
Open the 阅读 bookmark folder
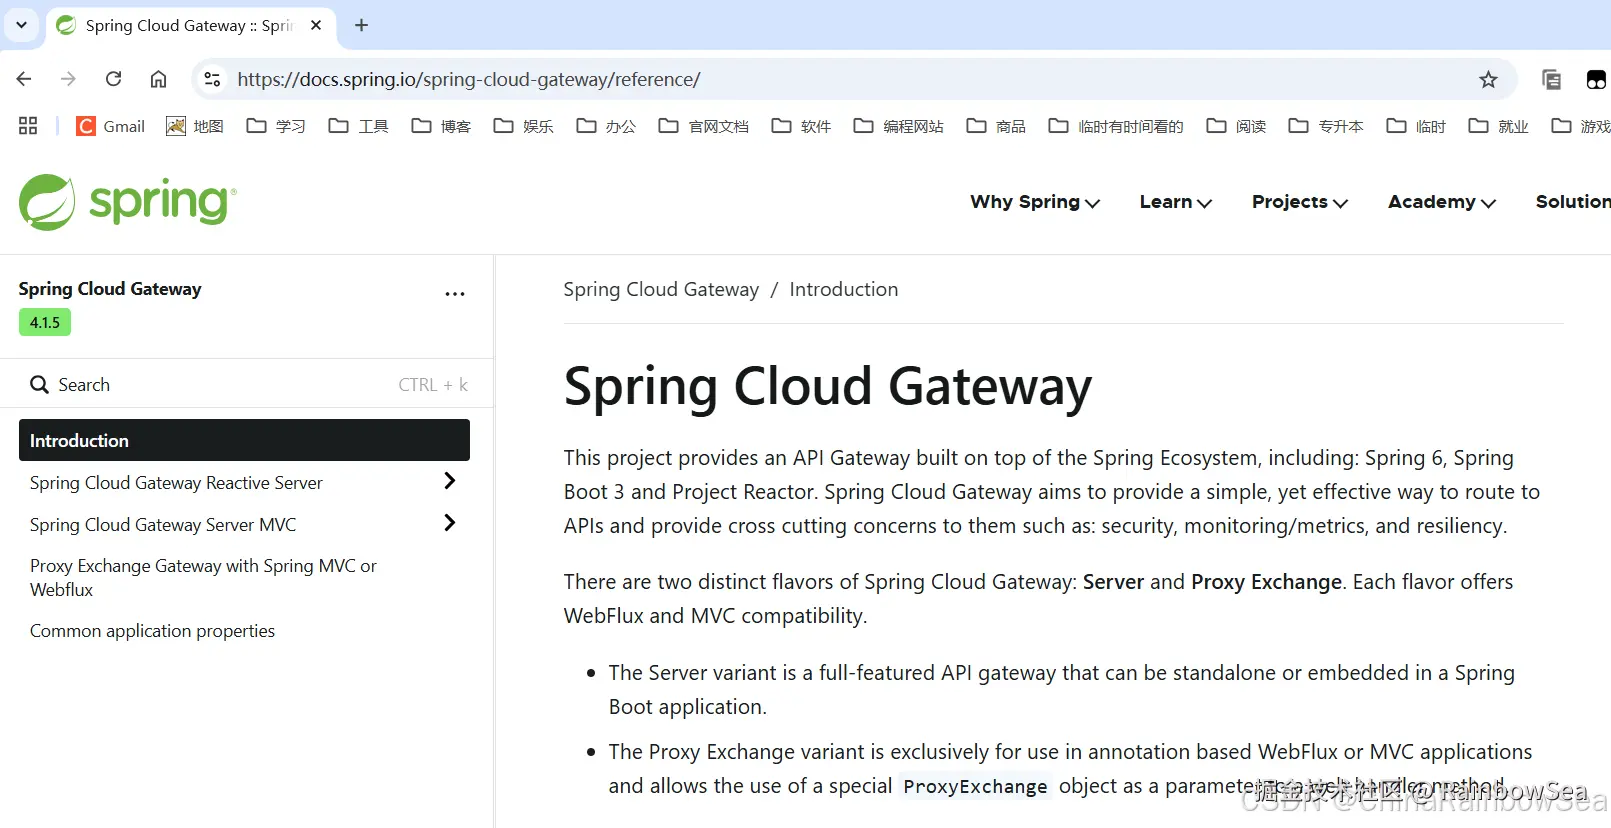point(1237,126)
